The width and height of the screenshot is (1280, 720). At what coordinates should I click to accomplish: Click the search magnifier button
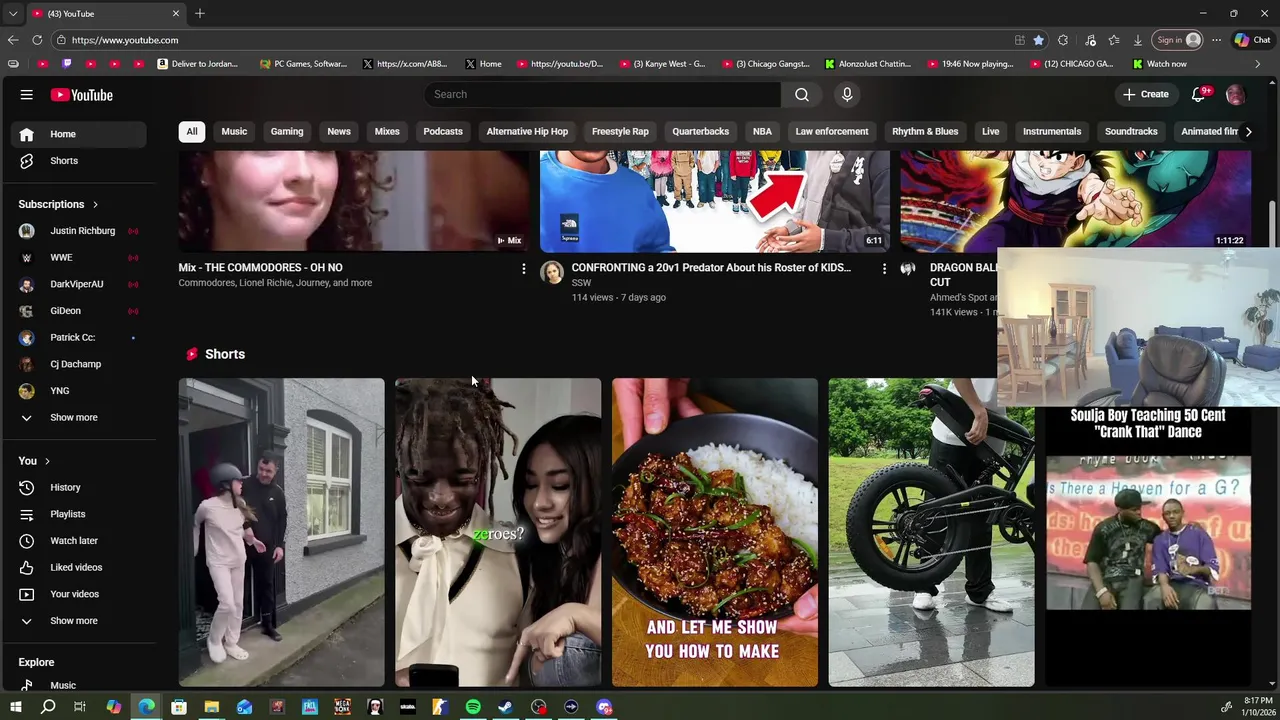tap(802, 94)
